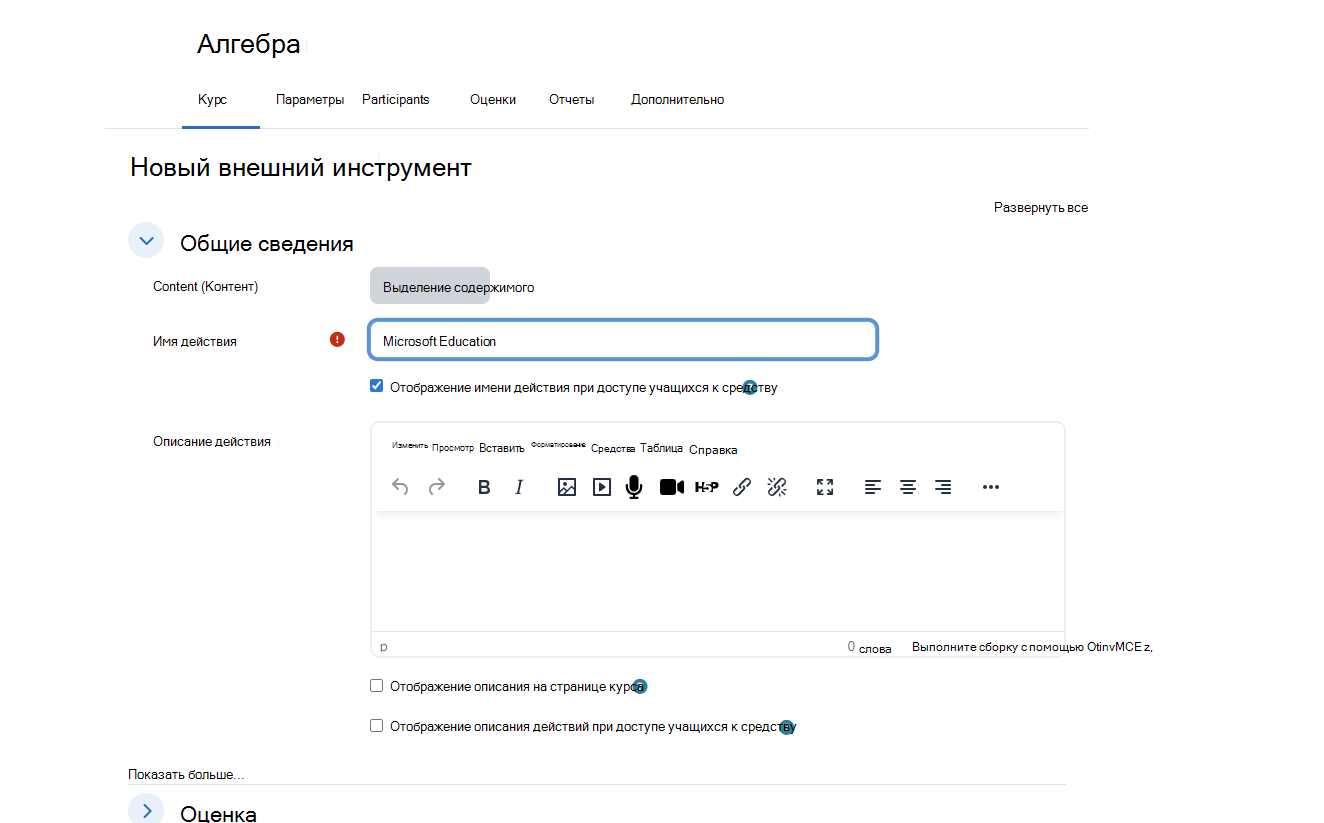Uncheck display activity name checkbox
This screenshot has width=1324, height=823.
coord(377,386)
